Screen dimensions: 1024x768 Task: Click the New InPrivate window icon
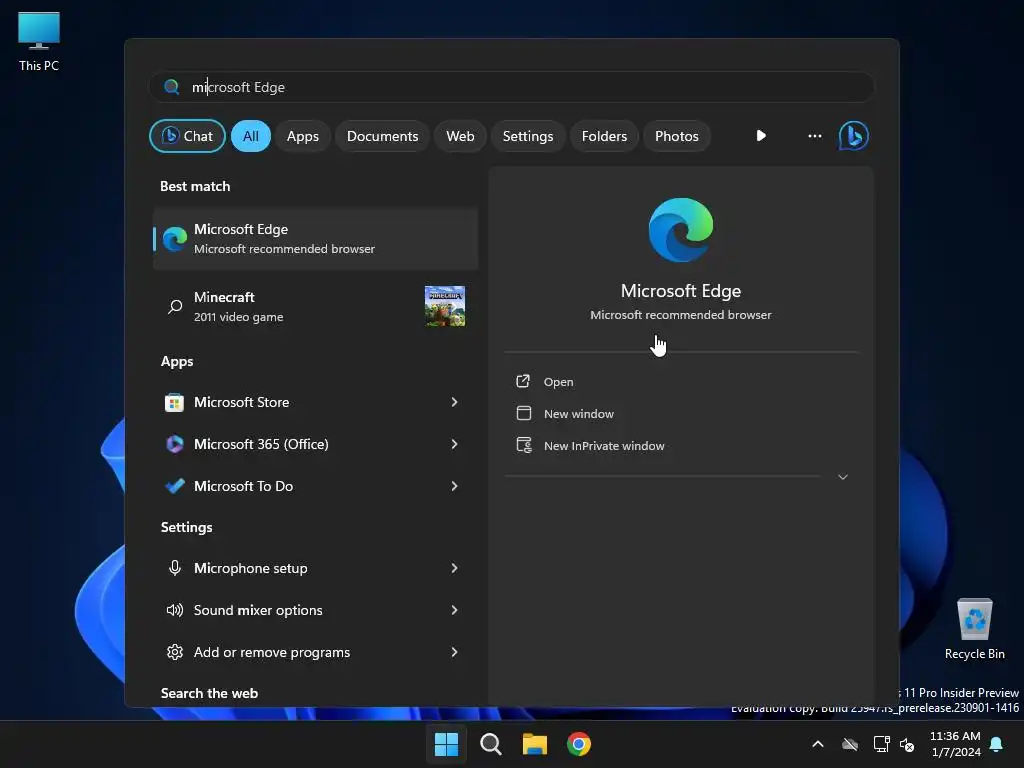(x=524, y=445)
